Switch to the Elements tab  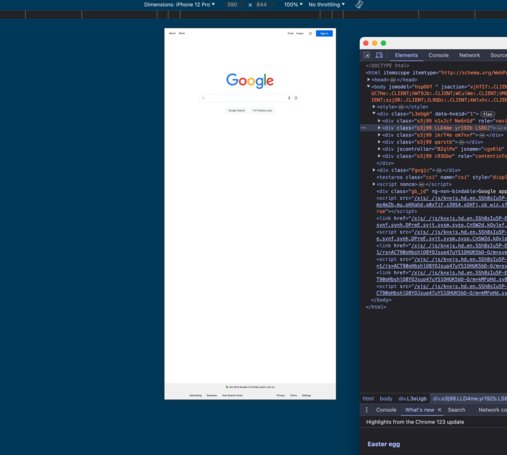406,55
